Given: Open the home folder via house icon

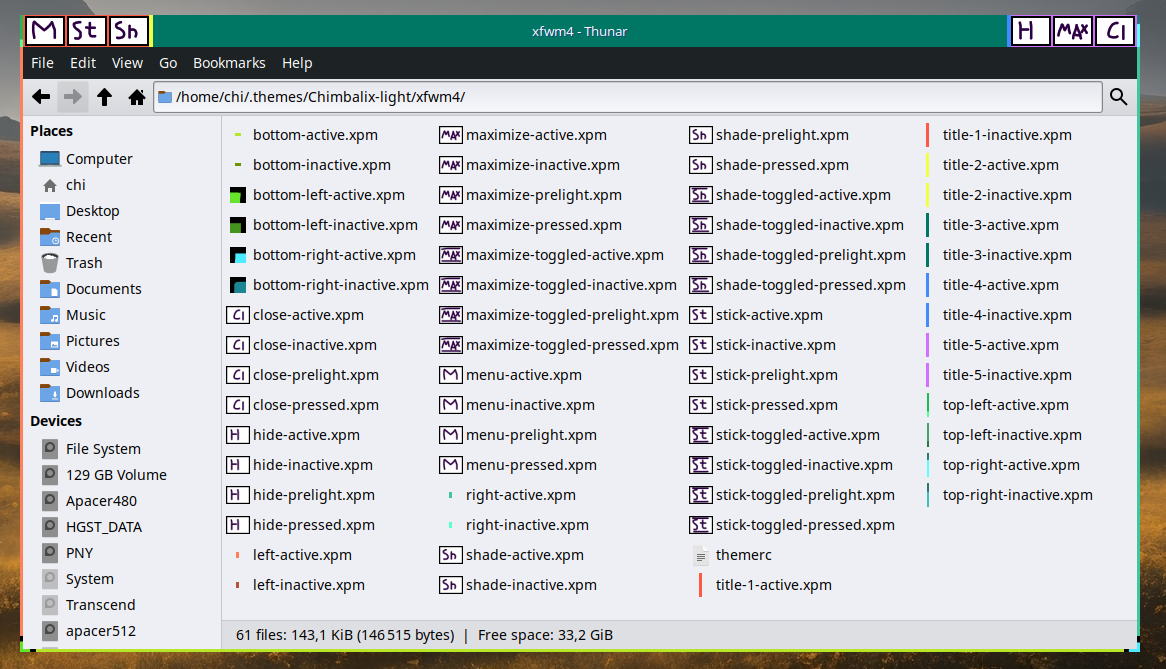Looking at the screenshot, I should (137, 97).
